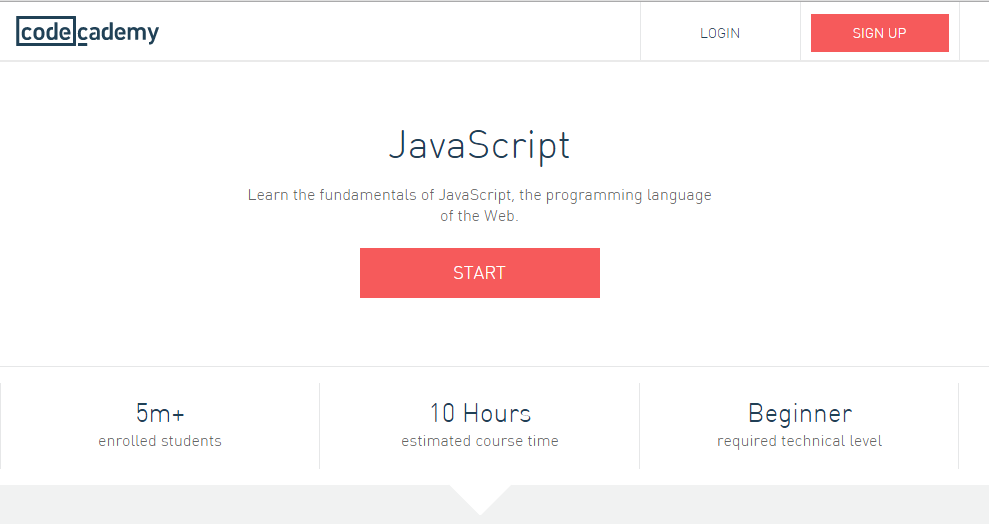Click "programming language" in the course description

pos(628,195)
